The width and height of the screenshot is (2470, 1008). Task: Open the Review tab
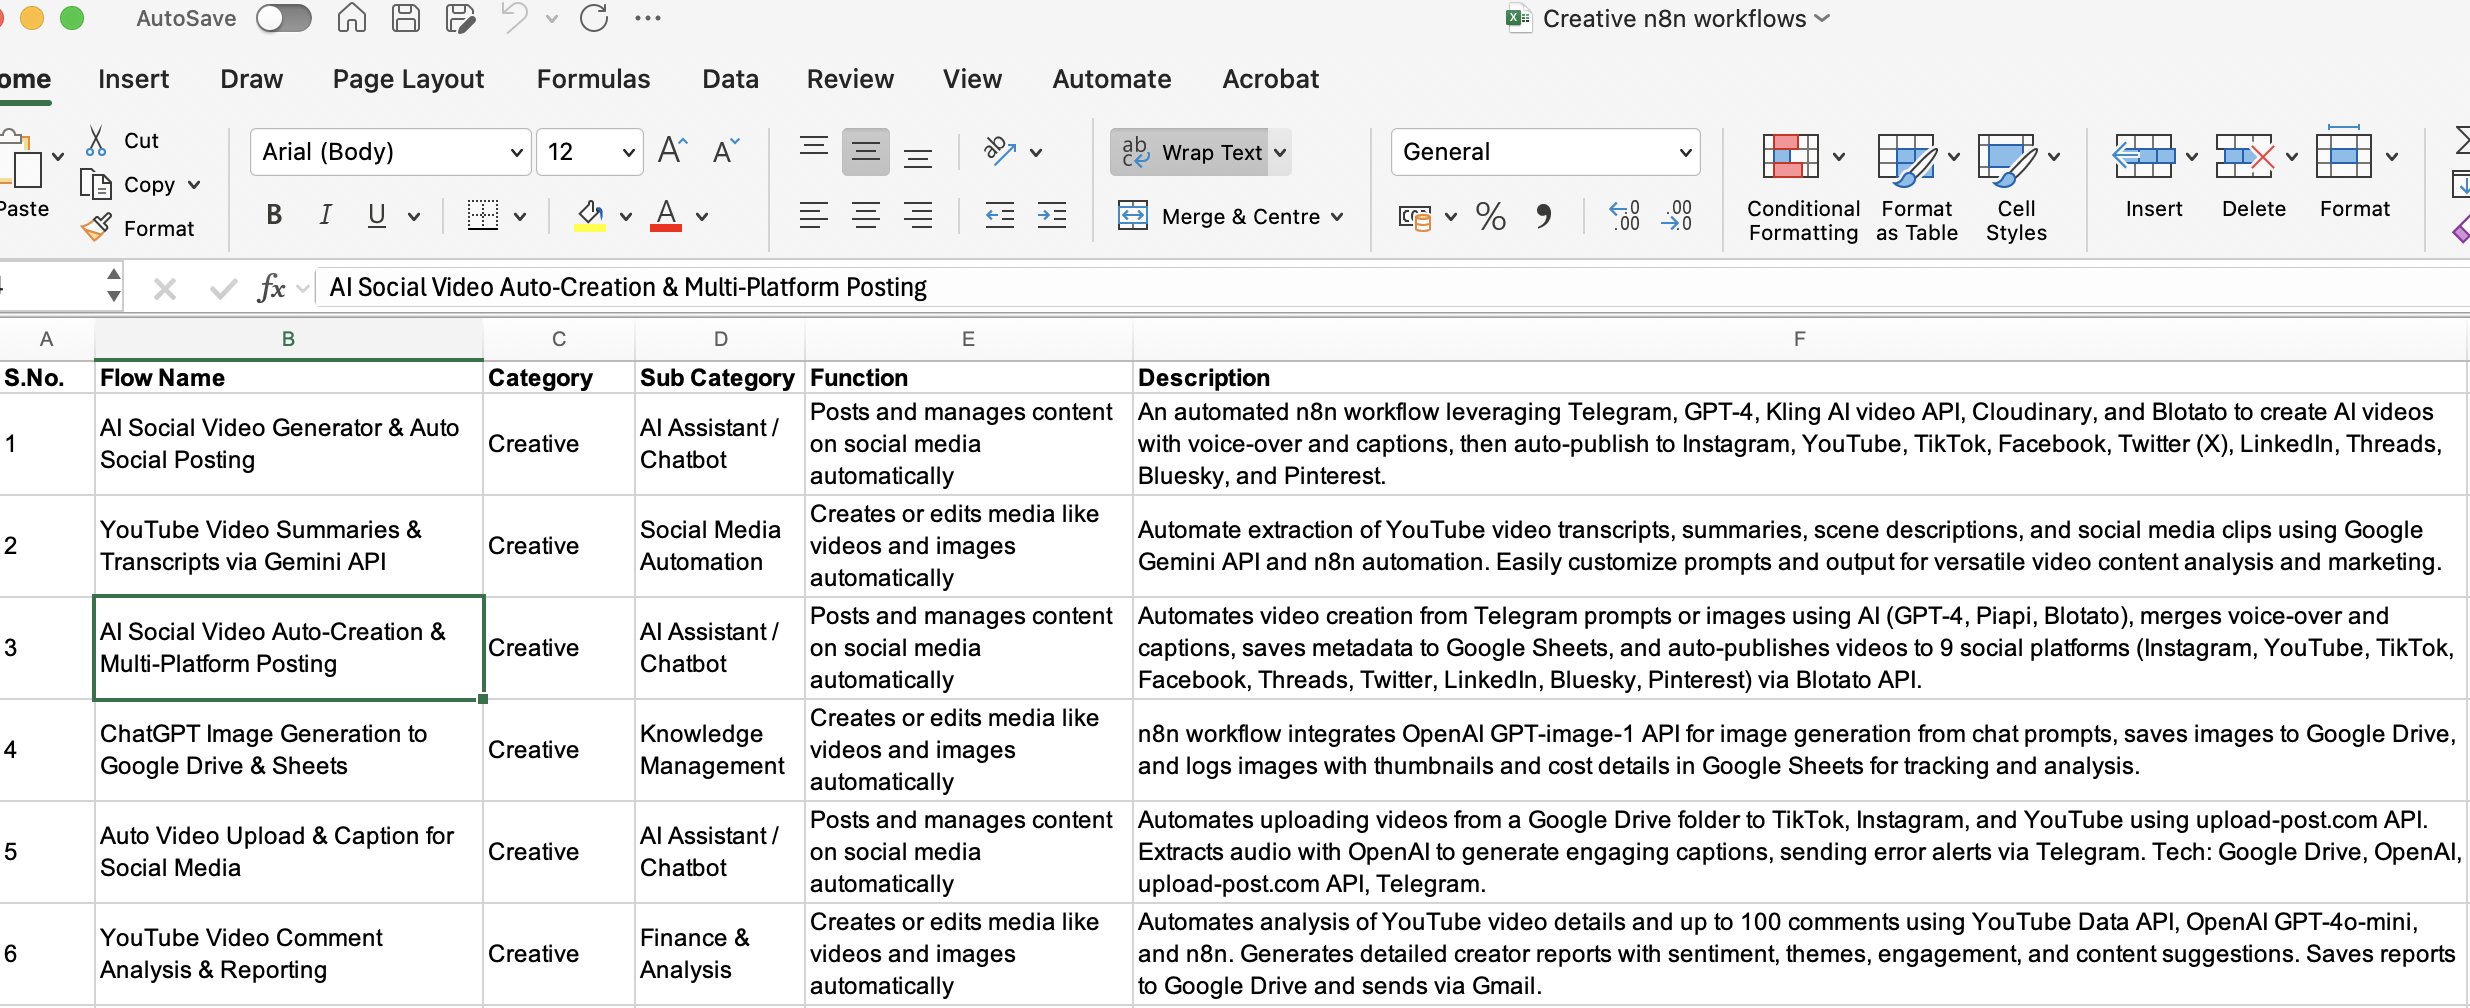point(850,79)
